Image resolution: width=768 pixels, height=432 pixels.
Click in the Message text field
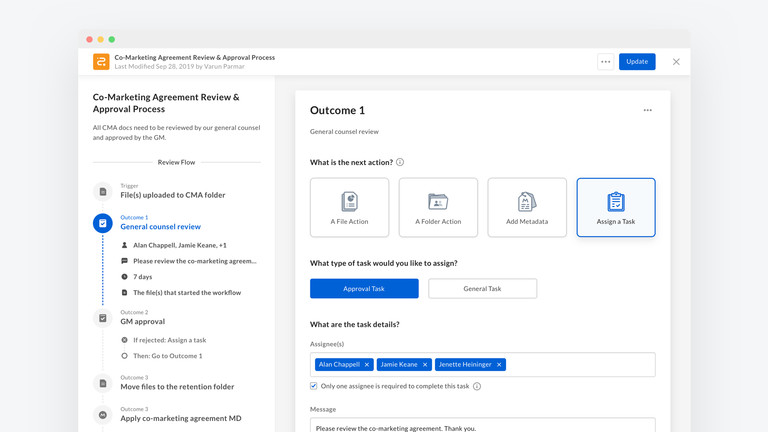coord(482,426)
